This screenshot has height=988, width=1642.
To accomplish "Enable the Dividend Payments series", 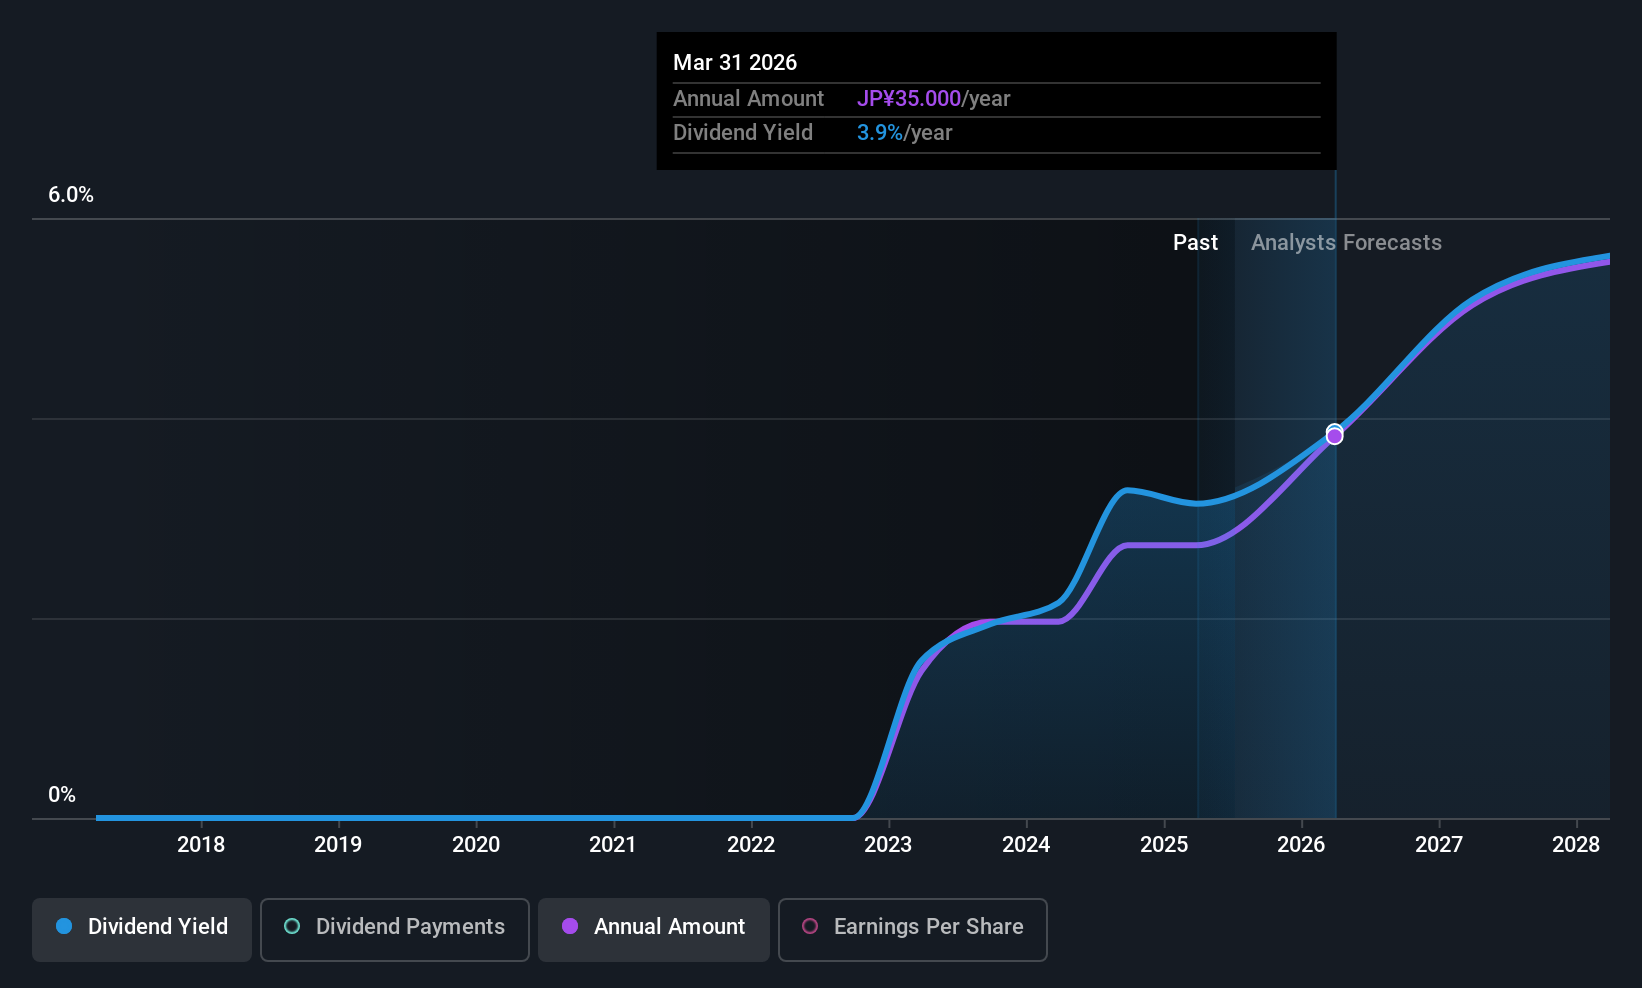I will click(x=395, y=929).
